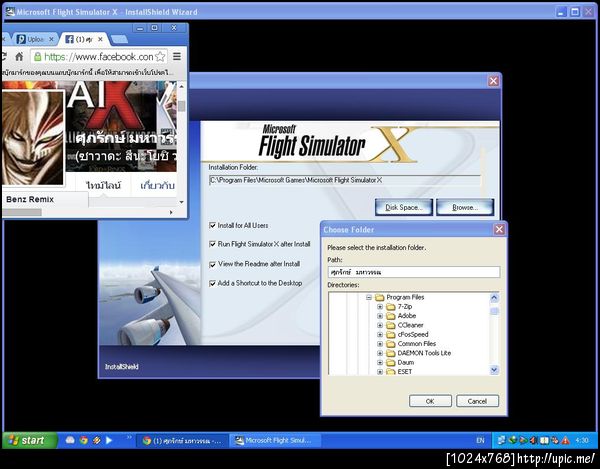The image size is (600, 469).
Task: Switch to the Upload browser tab
Action: [34, 39]
